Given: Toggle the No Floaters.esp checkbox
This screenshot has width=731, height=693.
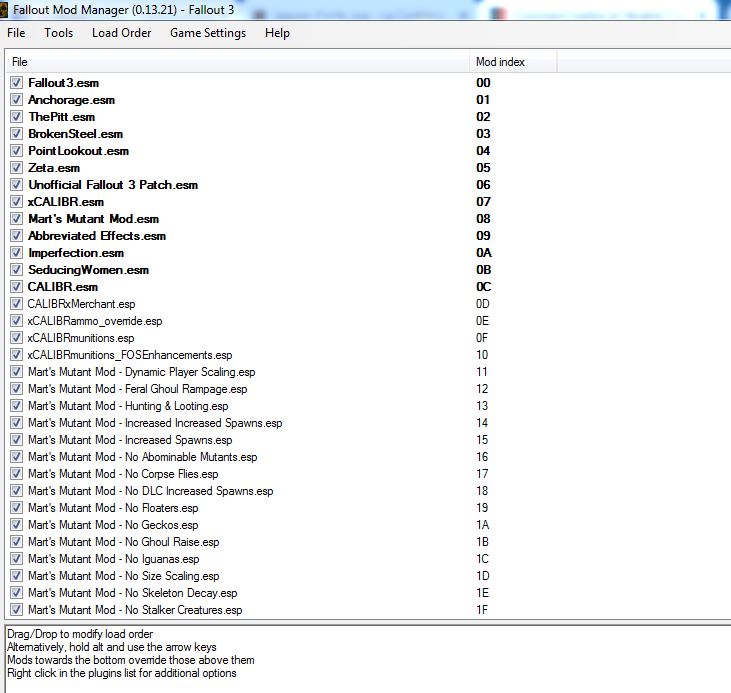Looking at the screenshot, I should coord(16,508).
